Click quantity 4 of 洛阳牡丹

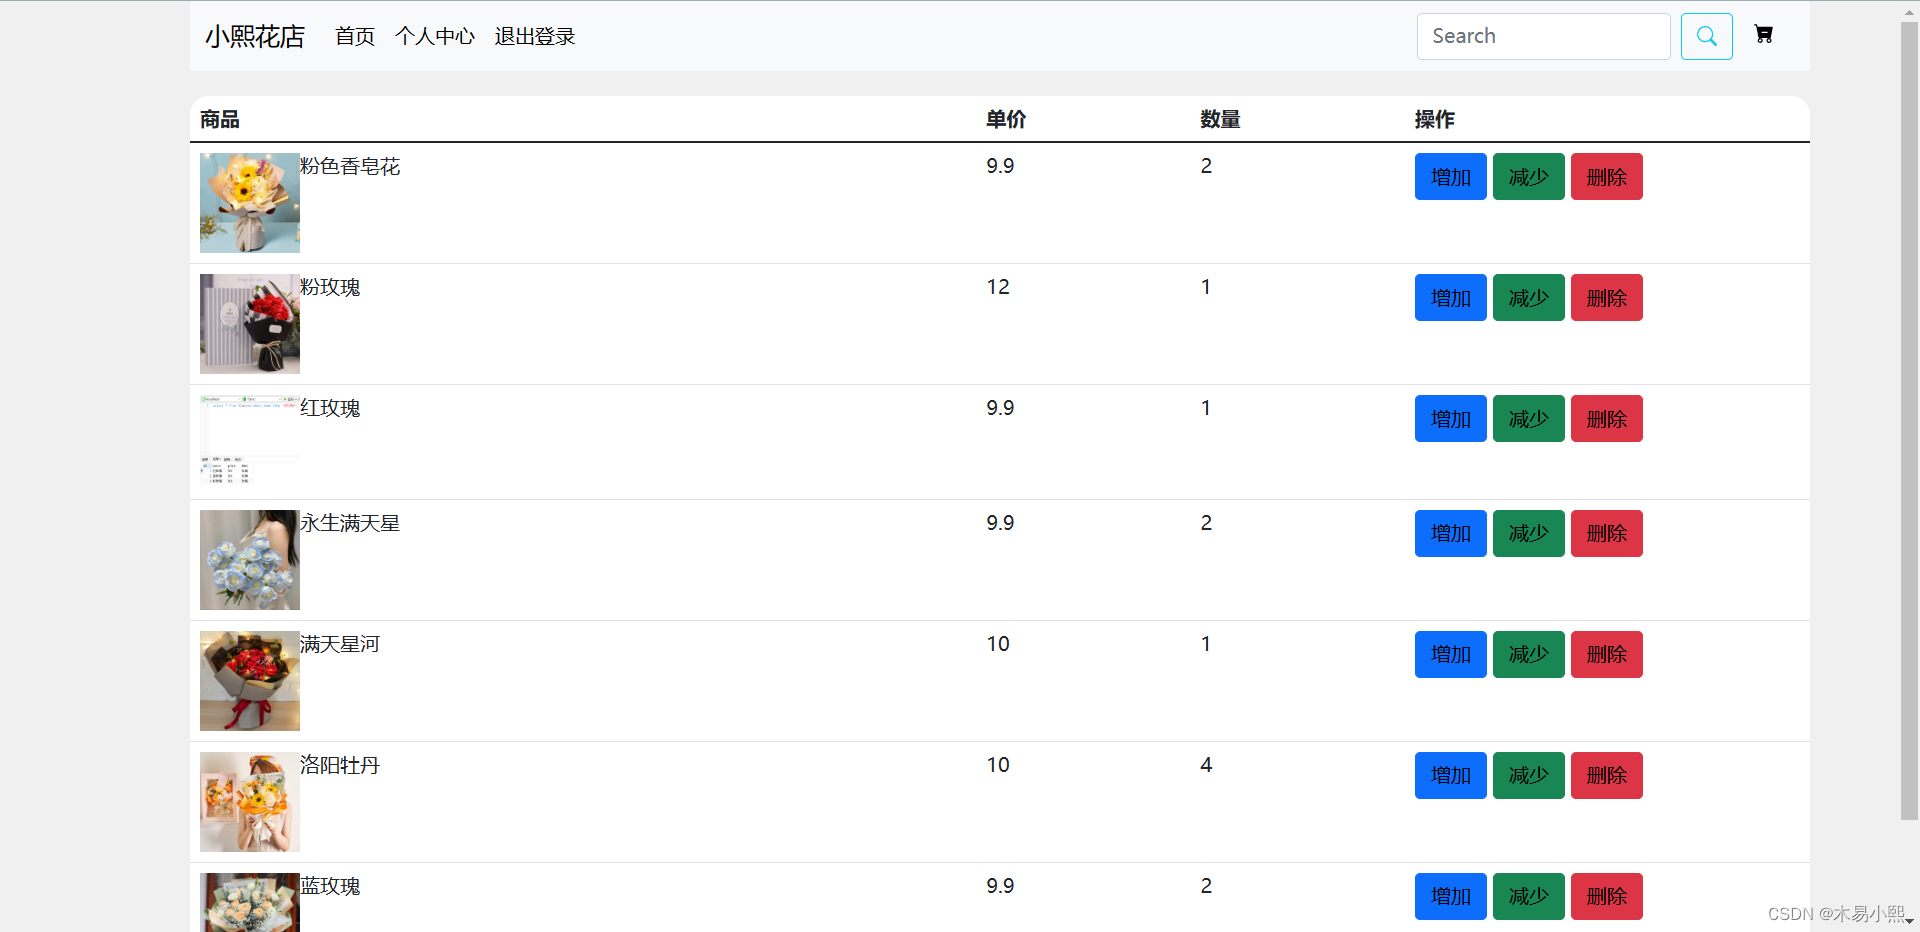[1206, 765]
